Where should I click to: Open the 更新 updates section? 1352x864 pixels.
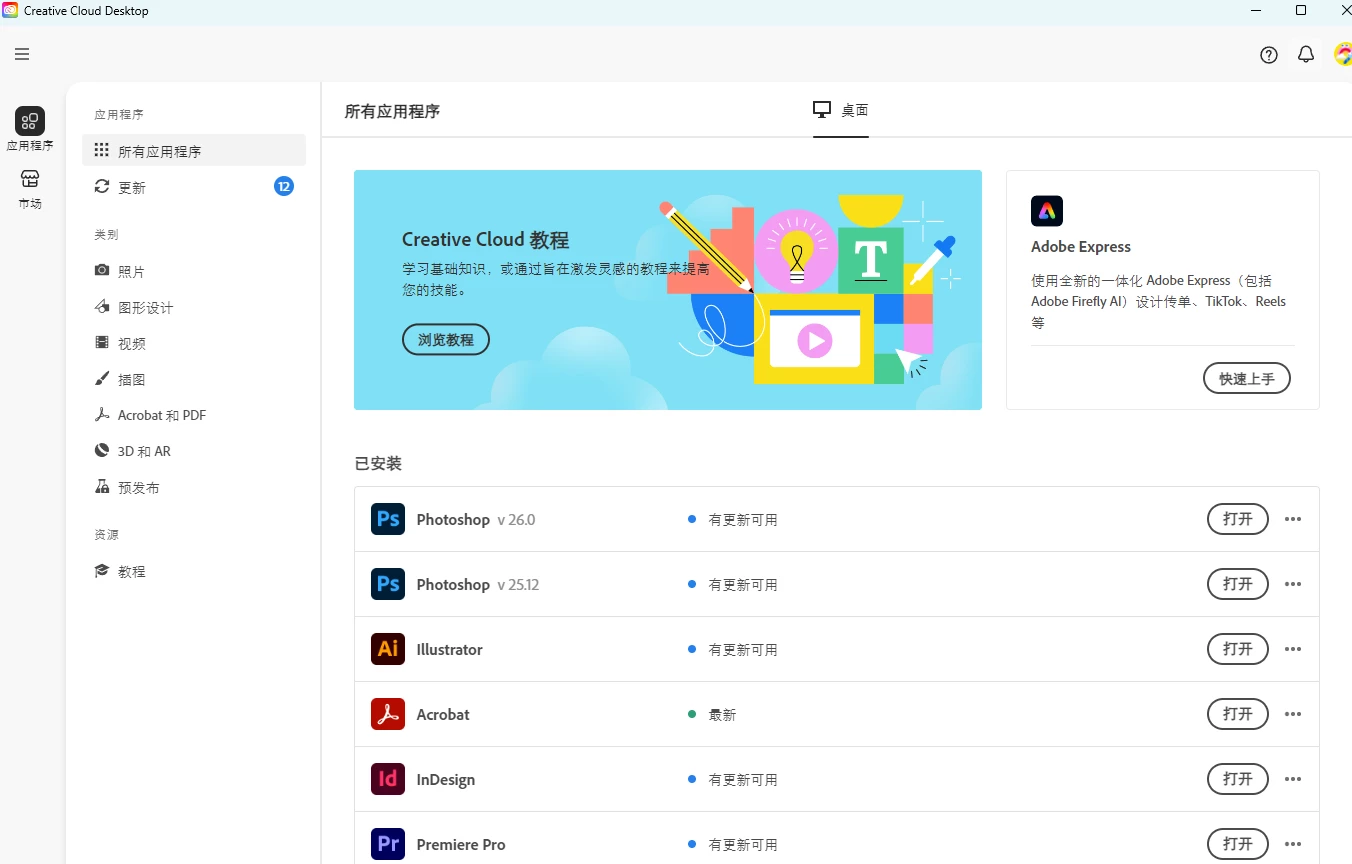point(194,187)
